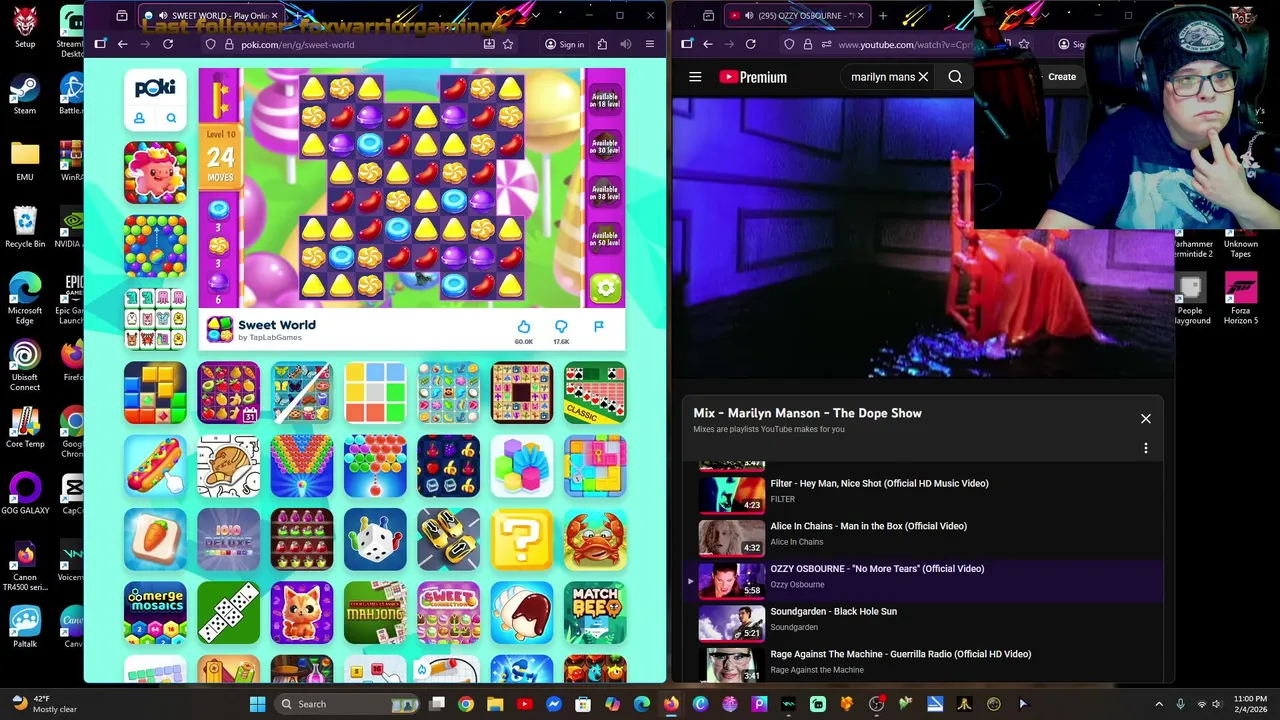Reload the Poki browser page
The image size is (1280, 720).
point(168,44)
